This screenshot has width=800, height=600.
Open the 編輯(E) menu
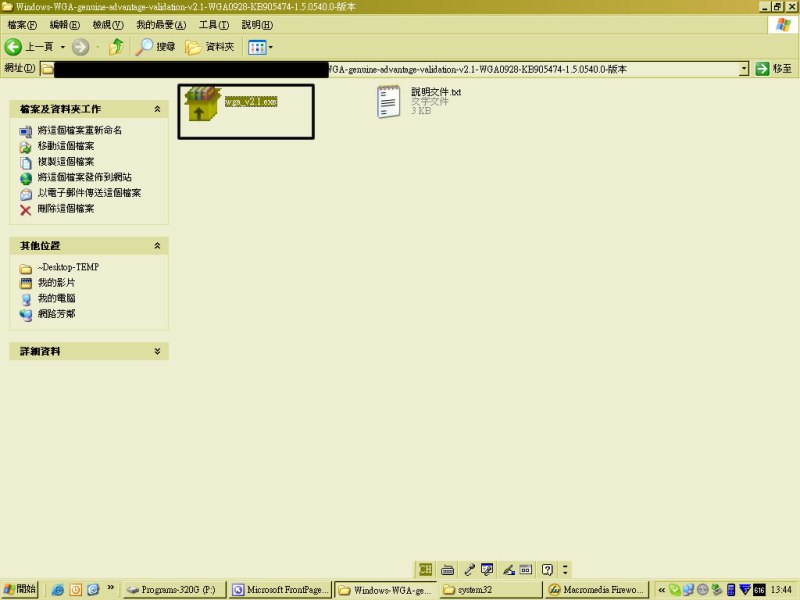65,24
